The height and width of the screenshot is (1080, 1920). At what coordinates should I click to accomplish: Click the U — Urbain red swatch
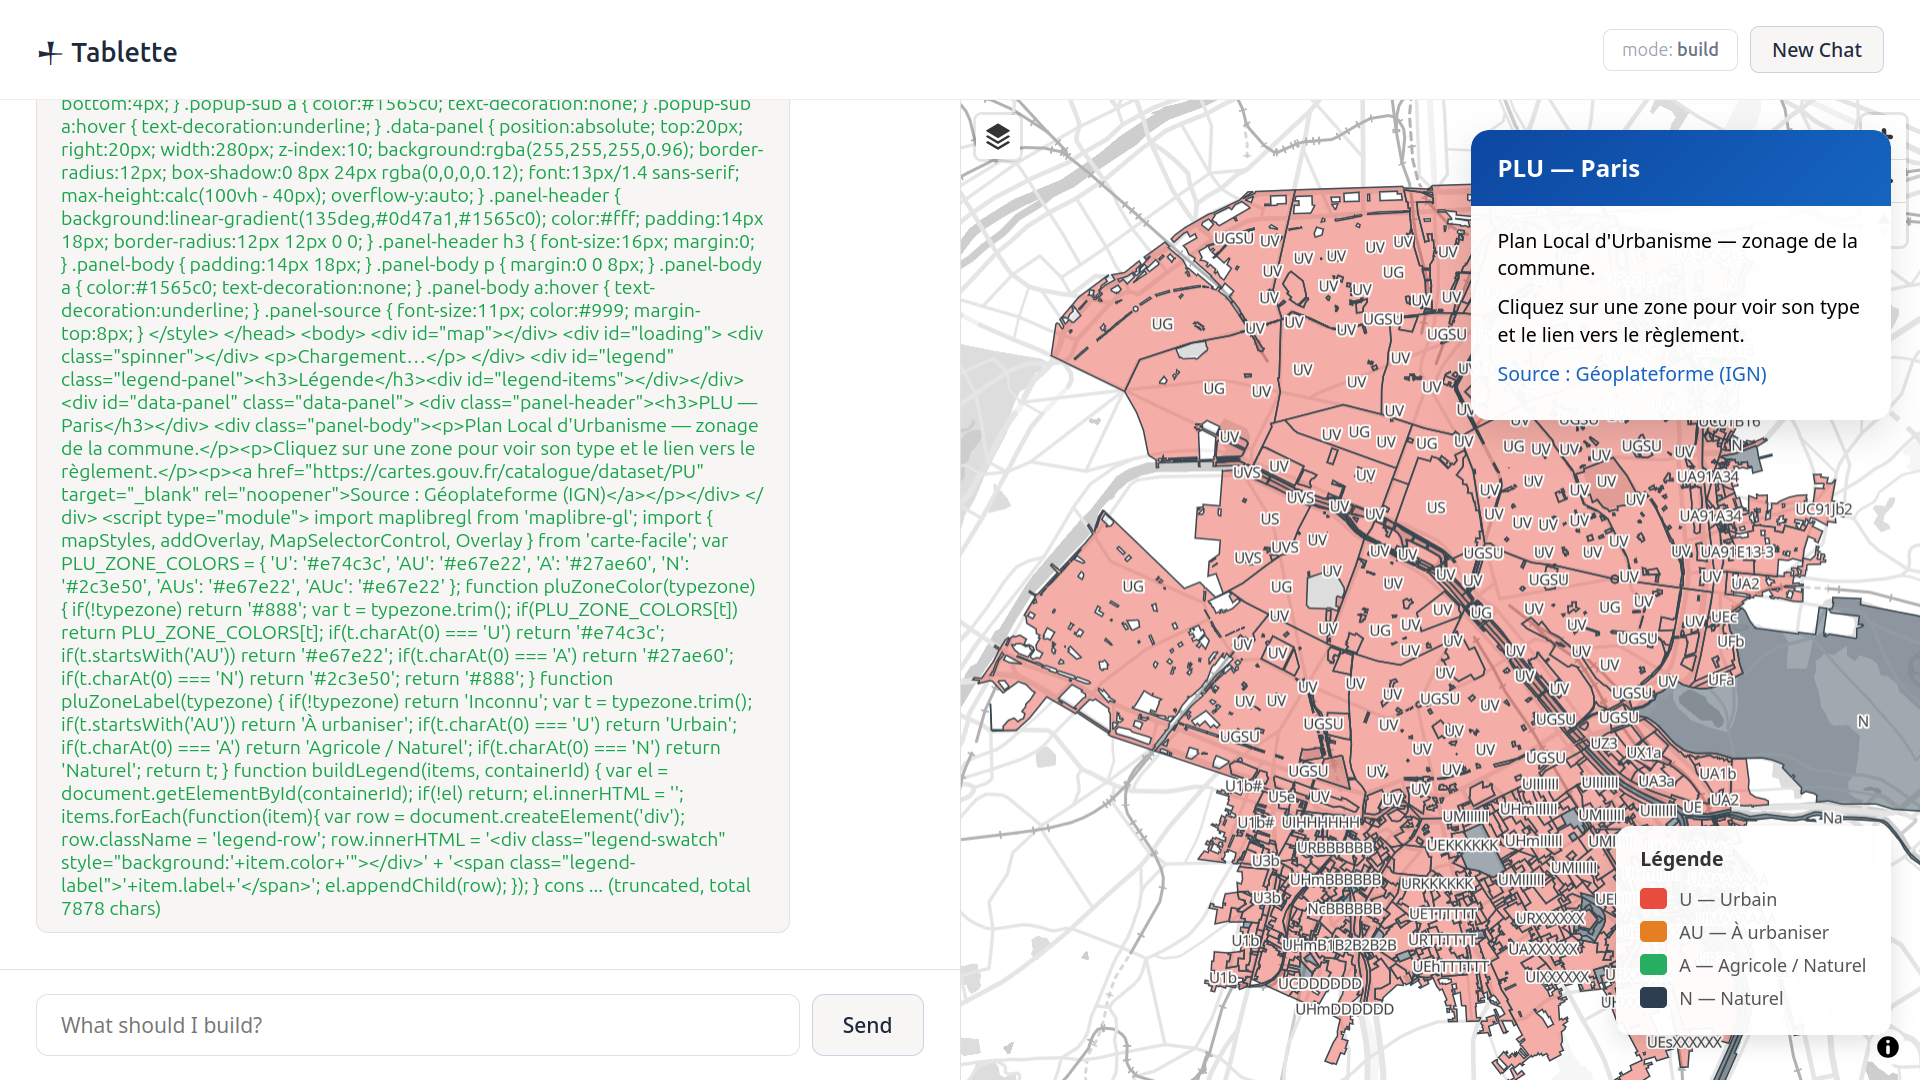pyautogui.click(x=1653, y=899)
